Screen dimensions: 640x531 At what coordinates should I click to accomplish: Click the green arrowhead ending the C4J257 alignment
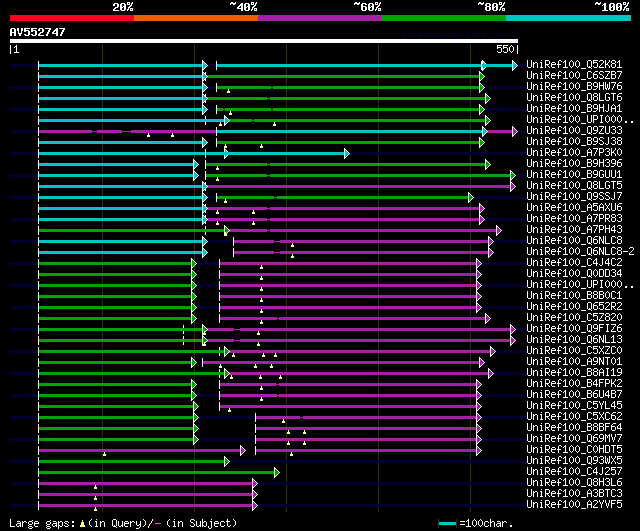[277, 473]
